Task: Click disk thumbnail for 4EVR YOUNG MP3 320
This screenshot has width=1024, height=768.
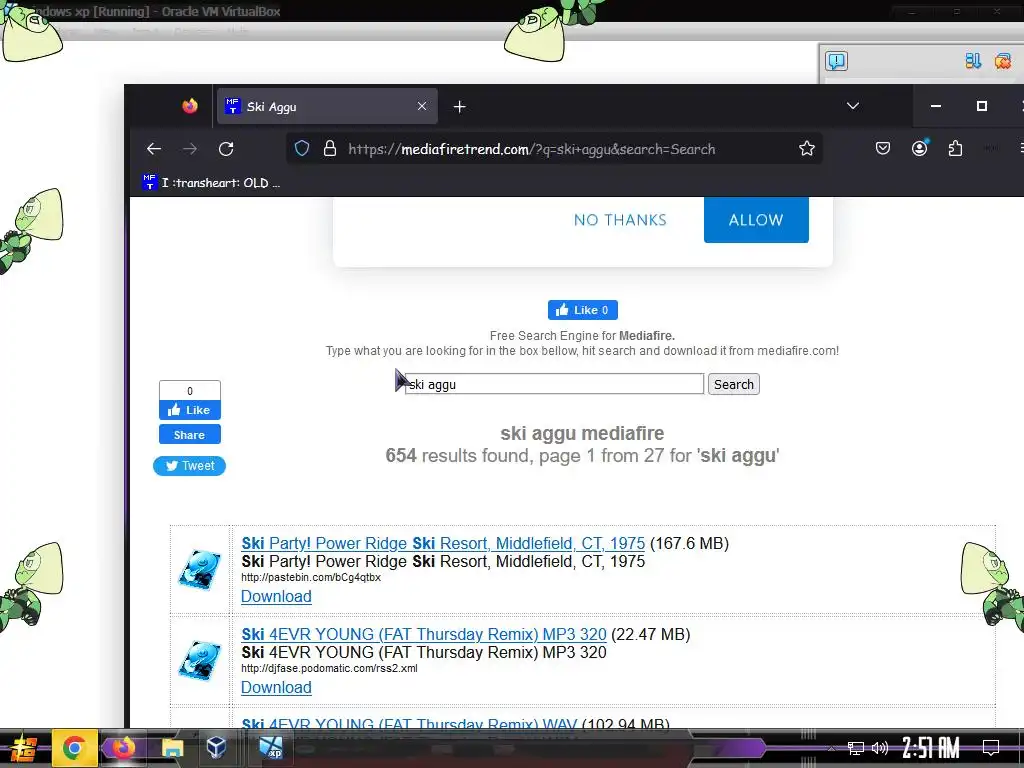Action: 200,661
